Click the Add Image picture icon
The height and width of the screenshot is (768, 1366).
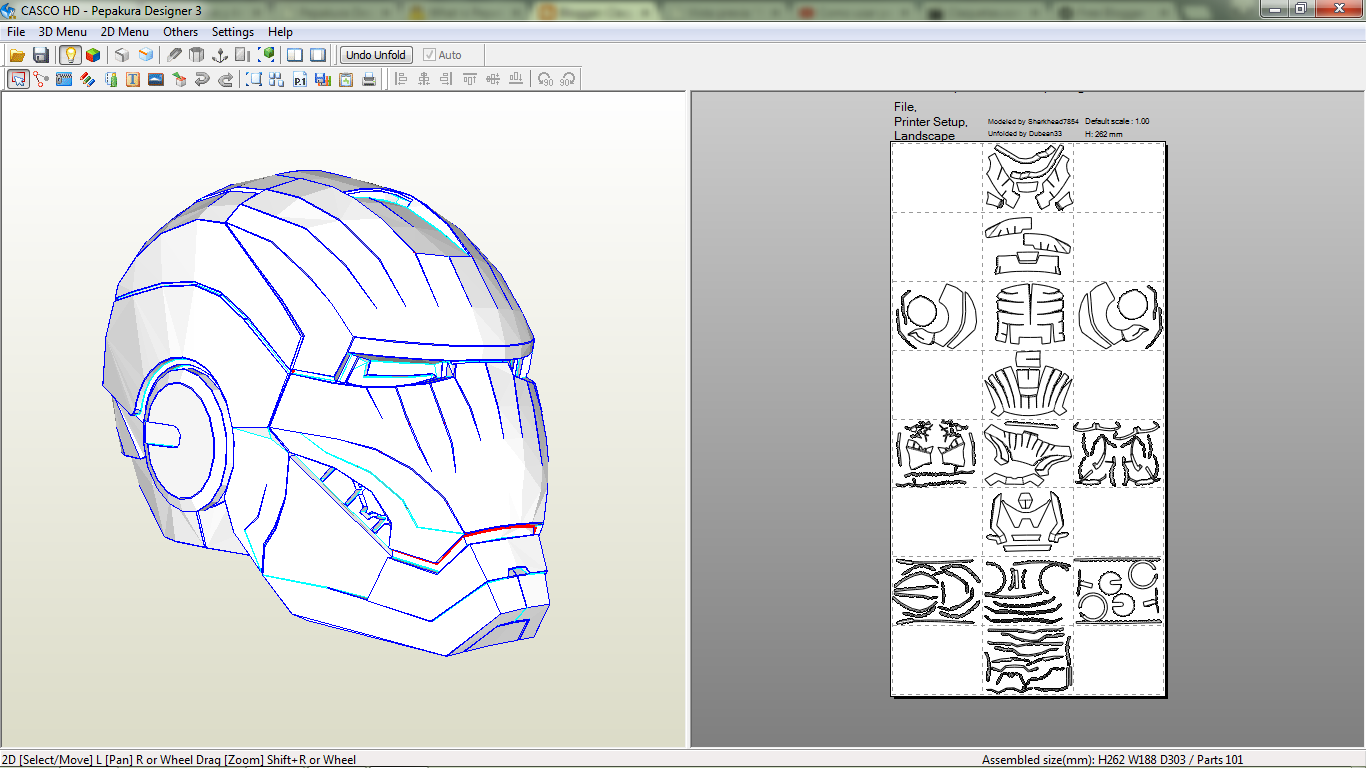(x=156, y=79)
